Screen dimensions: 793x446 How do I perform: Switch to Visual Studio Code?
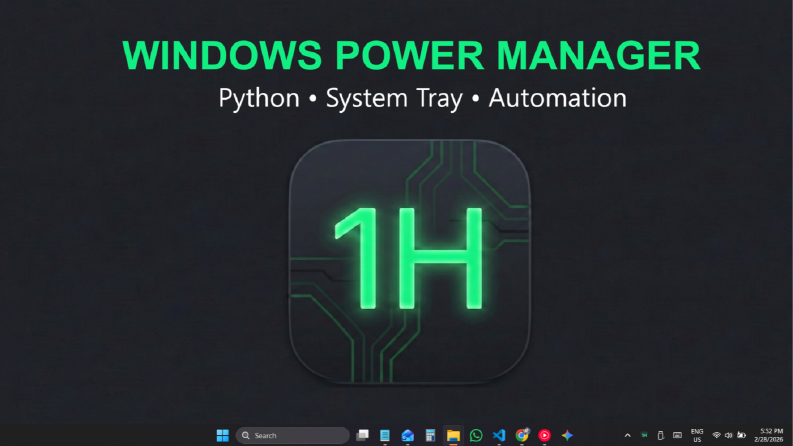[x=499, y=435]
